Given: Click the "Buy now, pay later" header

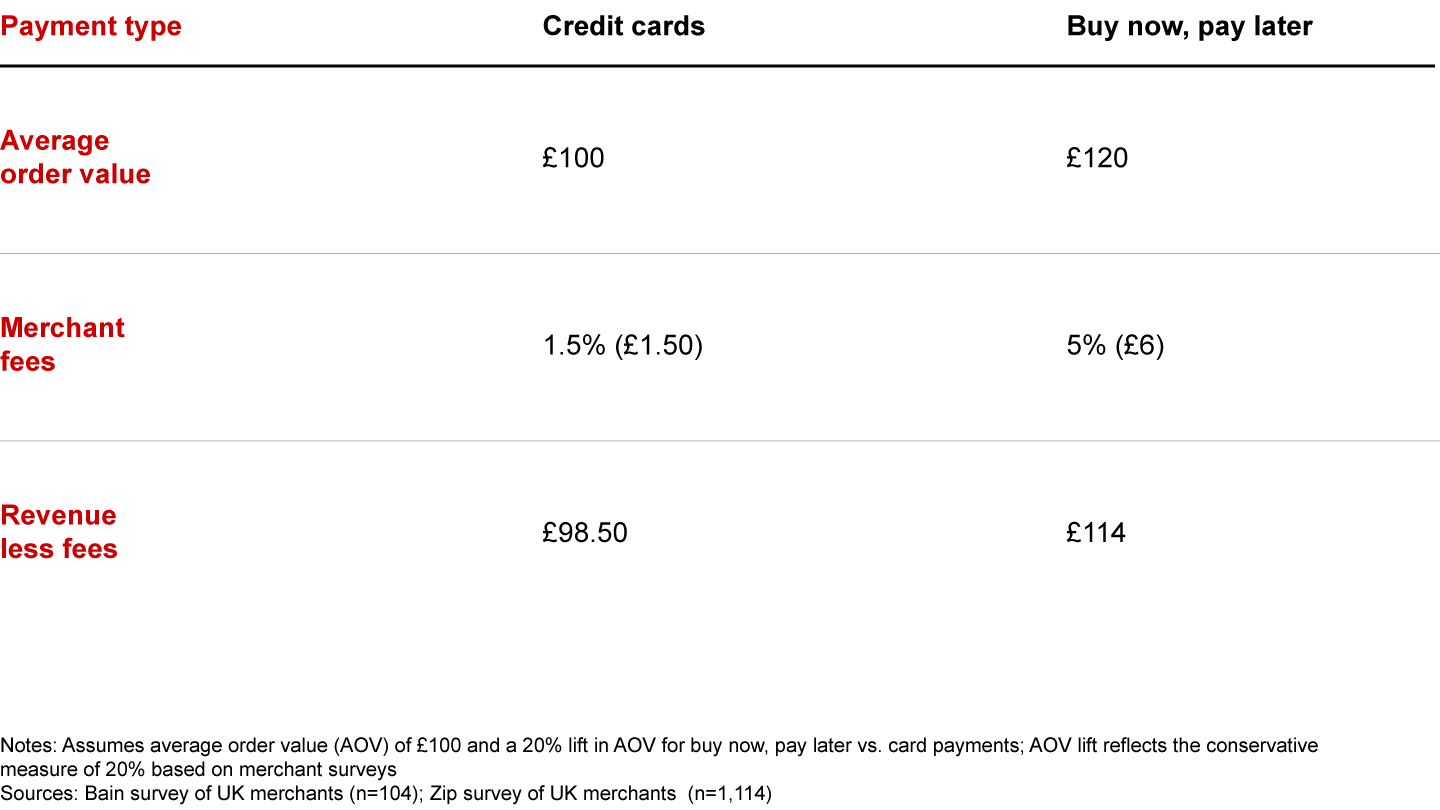Looking at the screenshot, I should [1189, 26].
